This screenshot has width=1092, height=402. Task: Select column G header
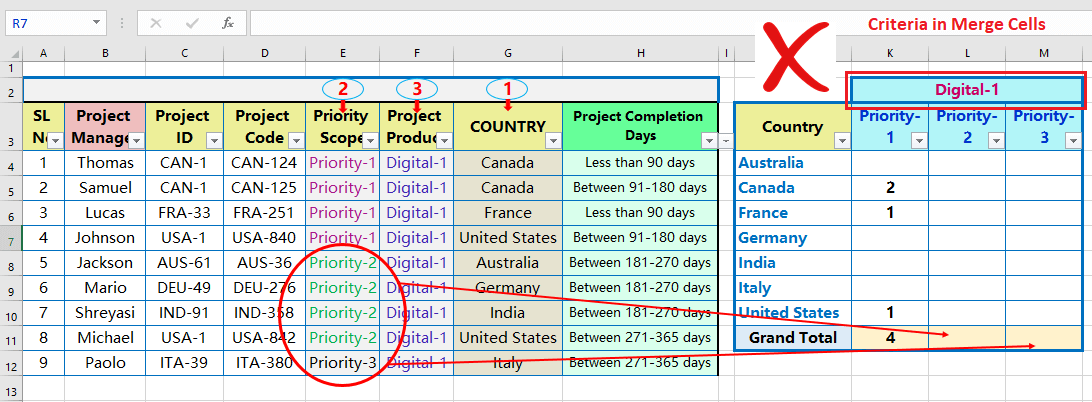pos(508,53)
